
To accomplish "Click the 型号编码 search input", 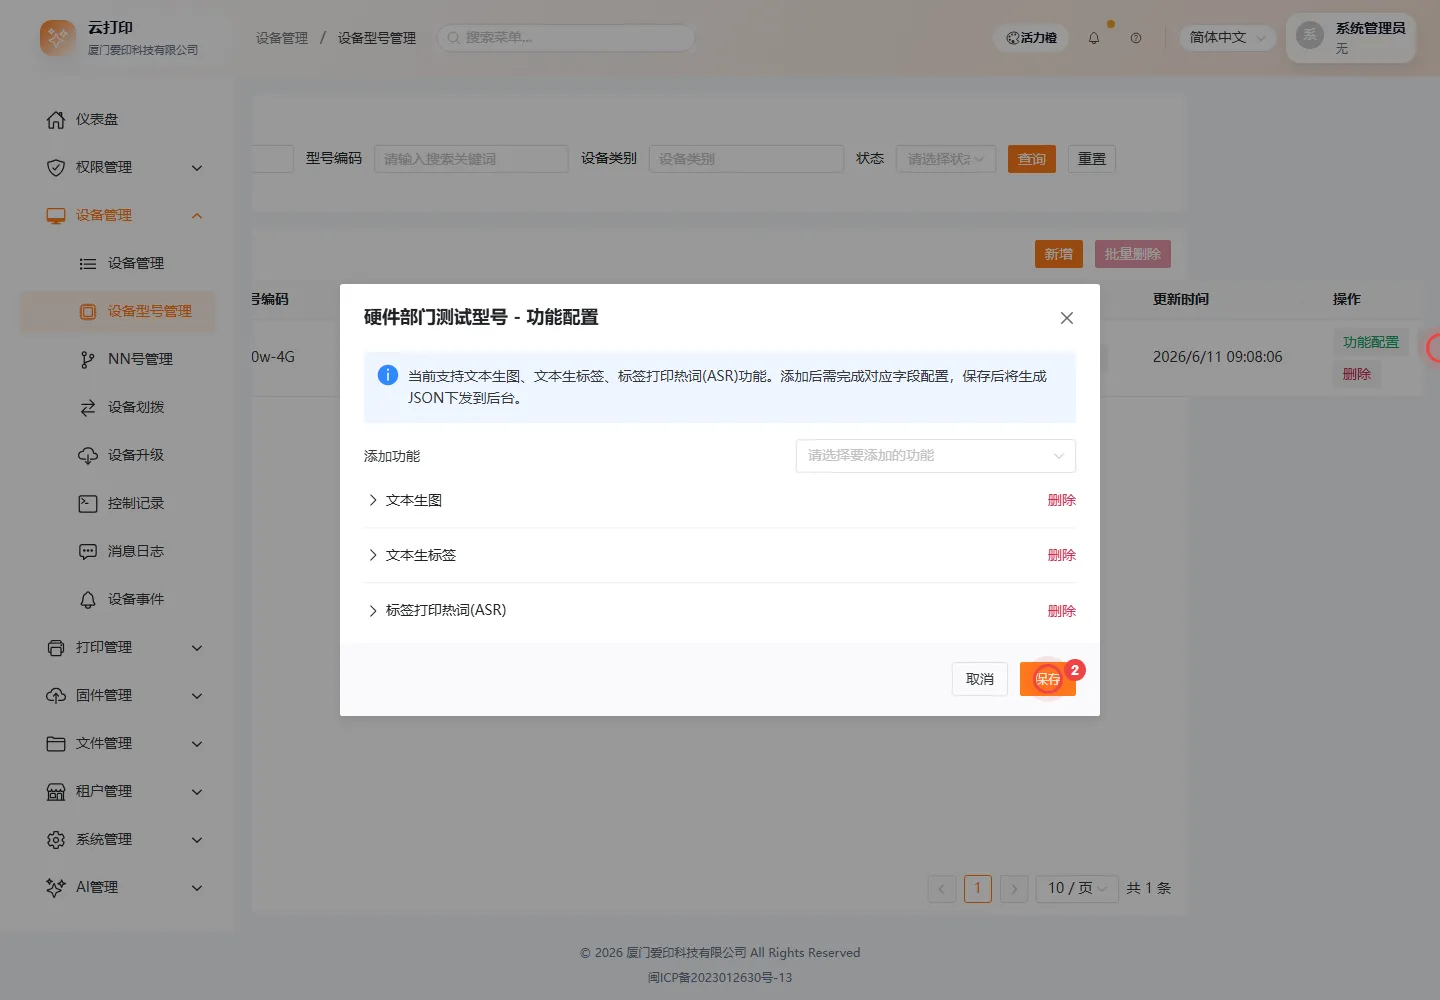I will [x=472, y=159].
